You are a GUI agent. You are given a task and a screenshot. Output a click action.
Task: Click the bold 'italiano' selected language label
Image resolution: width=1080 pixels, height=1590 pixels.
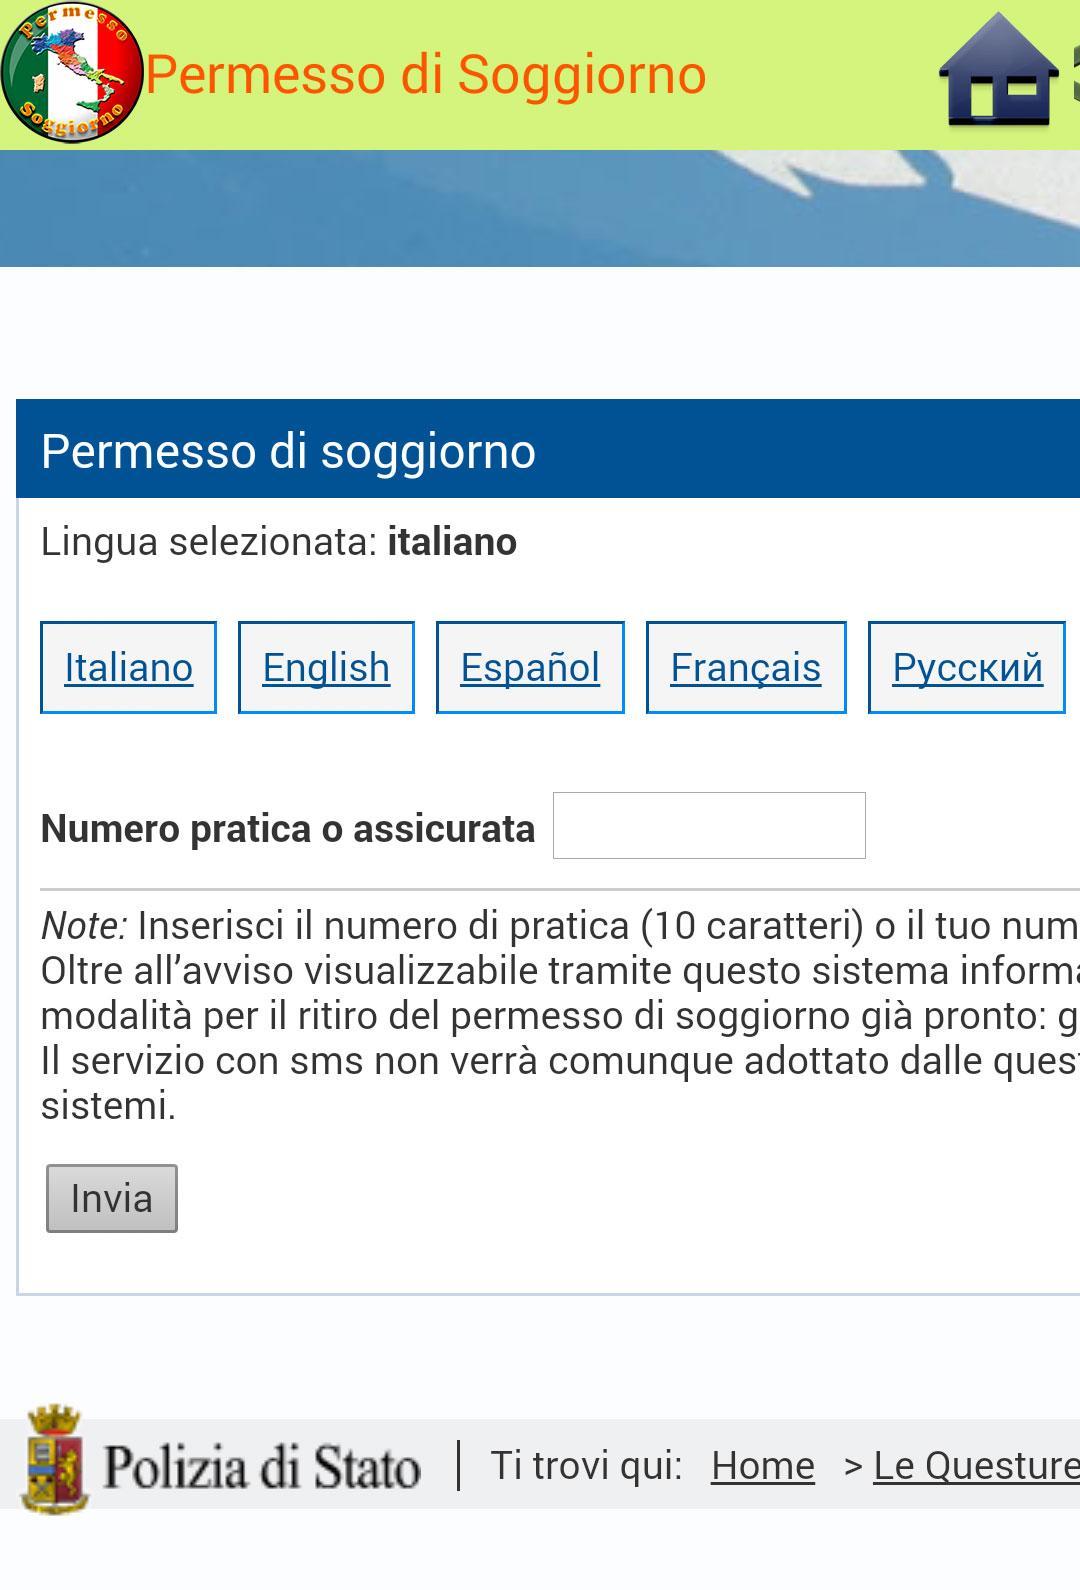[452, 543]
